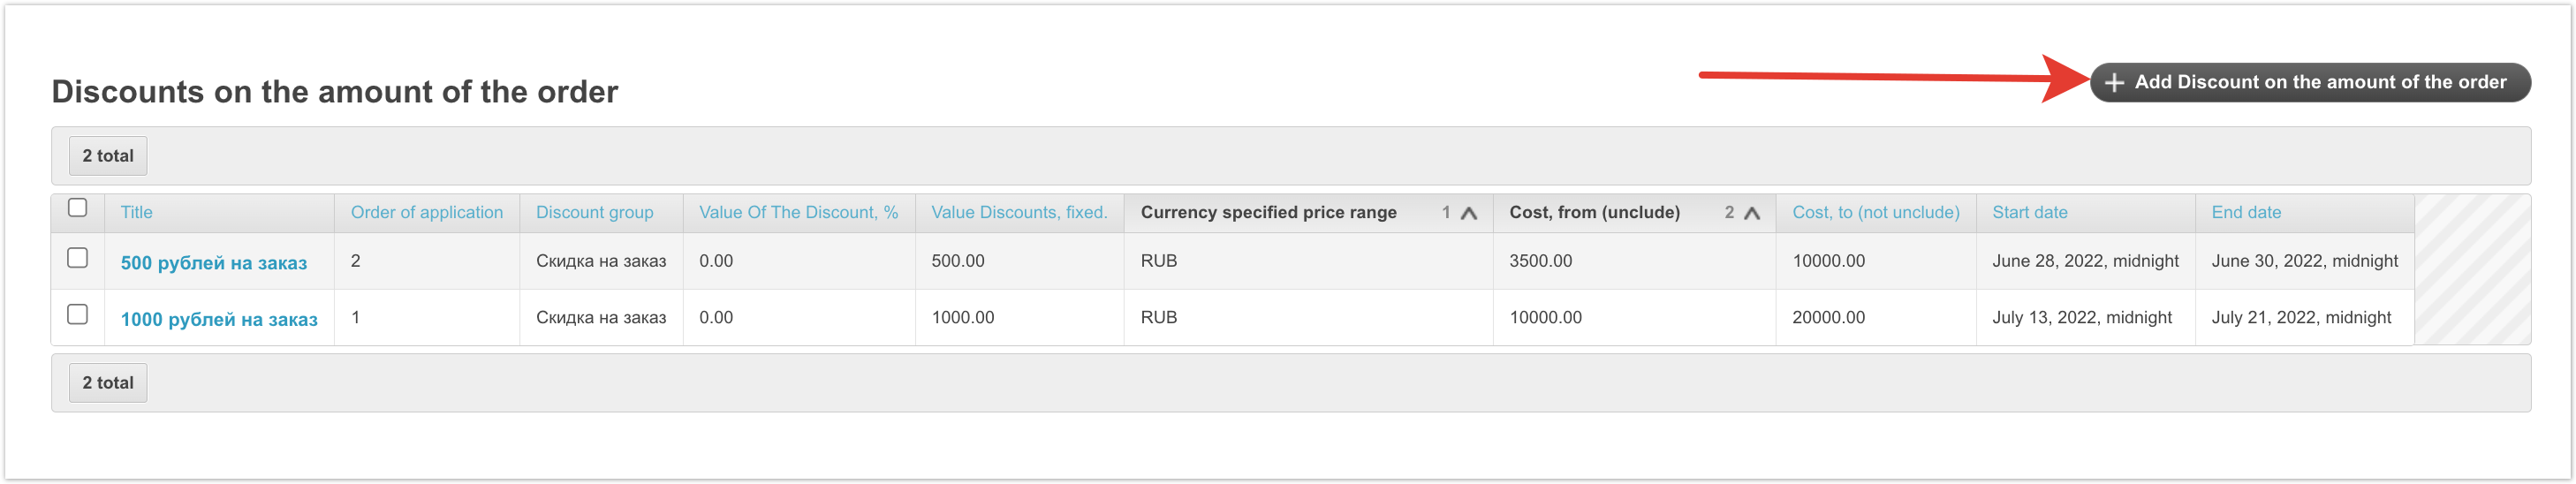Sort by Discount group column
2576x484 pixels.
[594, 212]
